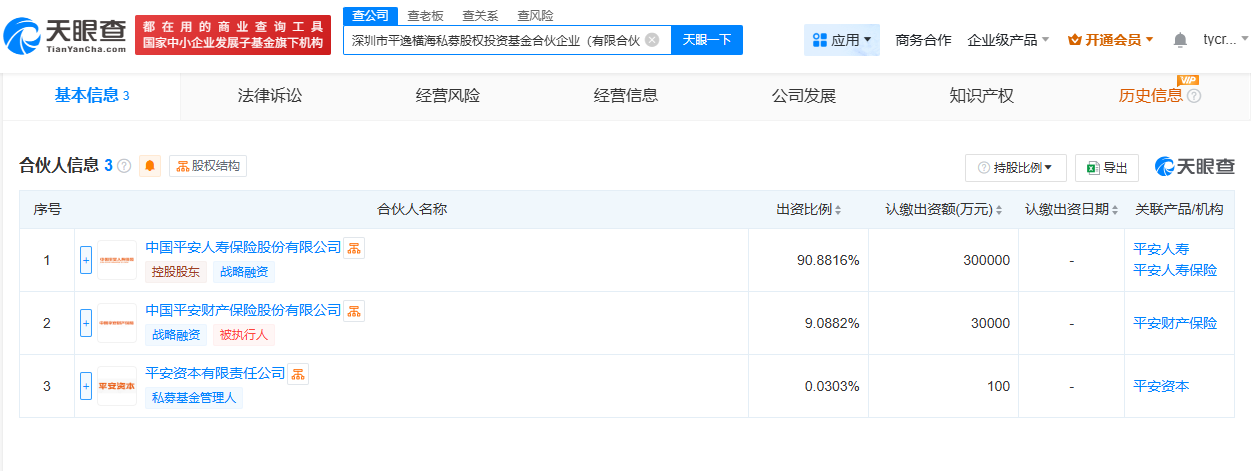Select 查公司 search mode
This screenshot has height=471, width=1251.
click(x=370, y=15)
